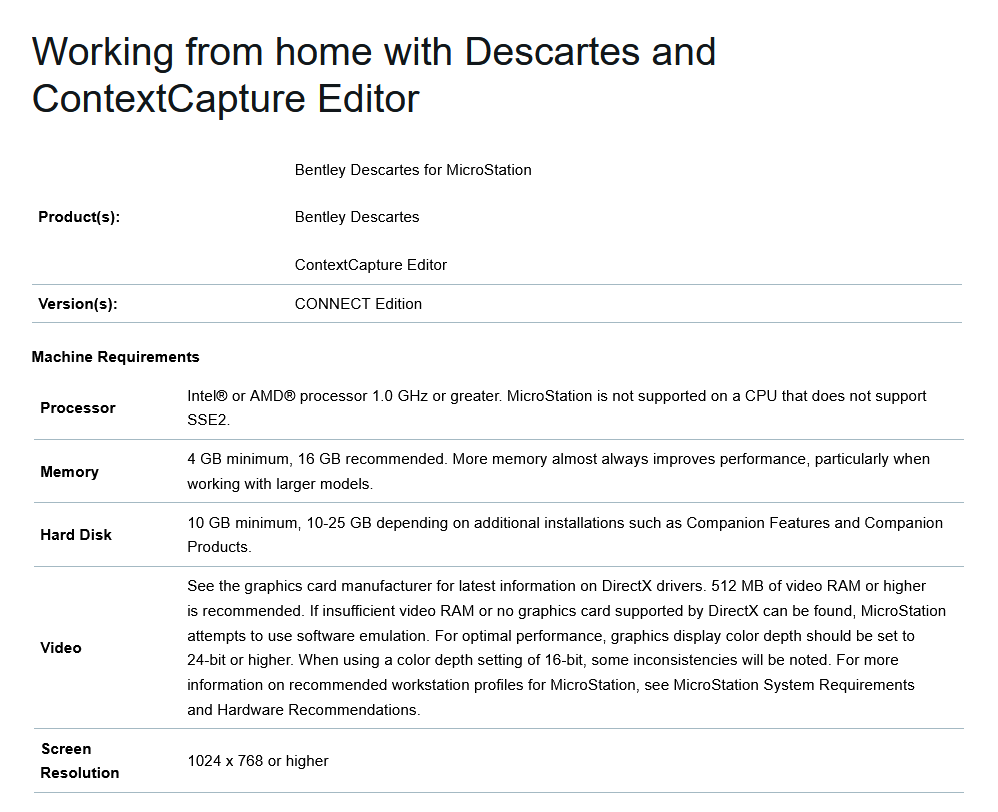Viewport: 998px width, 812px height.
Task: Click the 1024 x 768 or higher value
Action: pyautogui.click(x=258, y=761)
